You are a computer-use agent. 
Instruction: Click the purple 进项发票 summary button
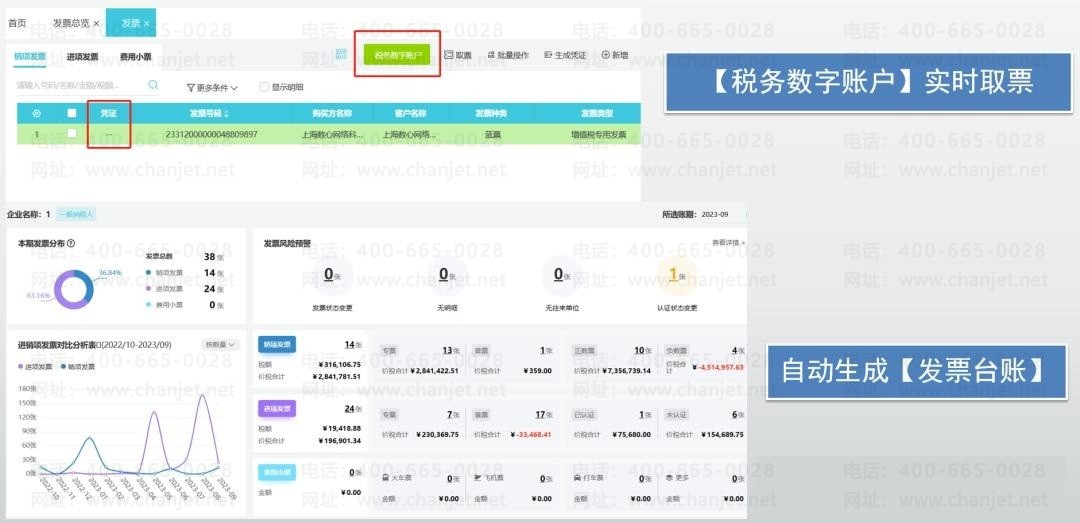(x=277, y=409)
